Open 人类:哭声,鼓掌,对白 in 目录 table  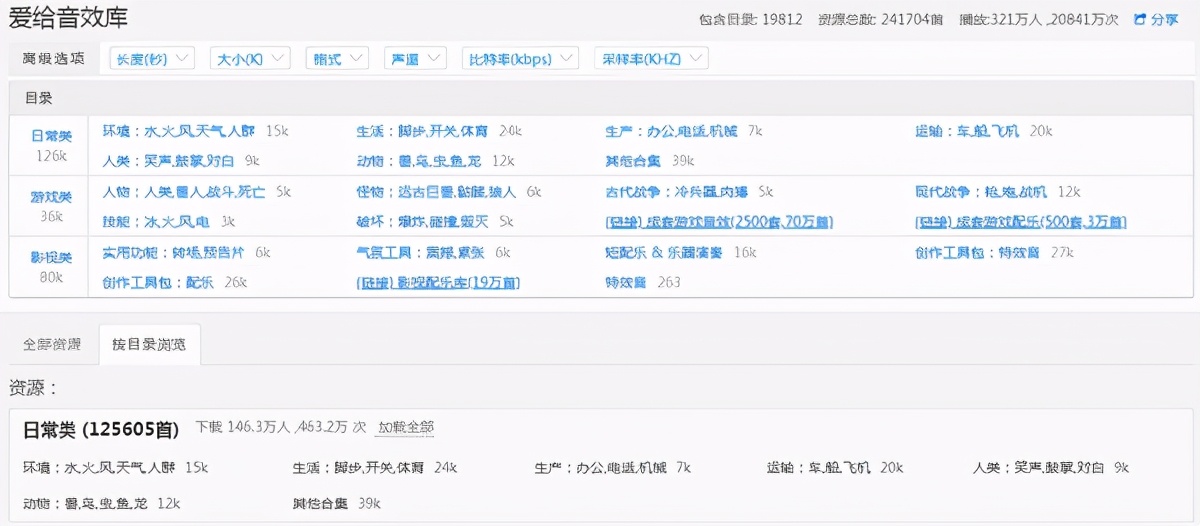pos(168,160)
